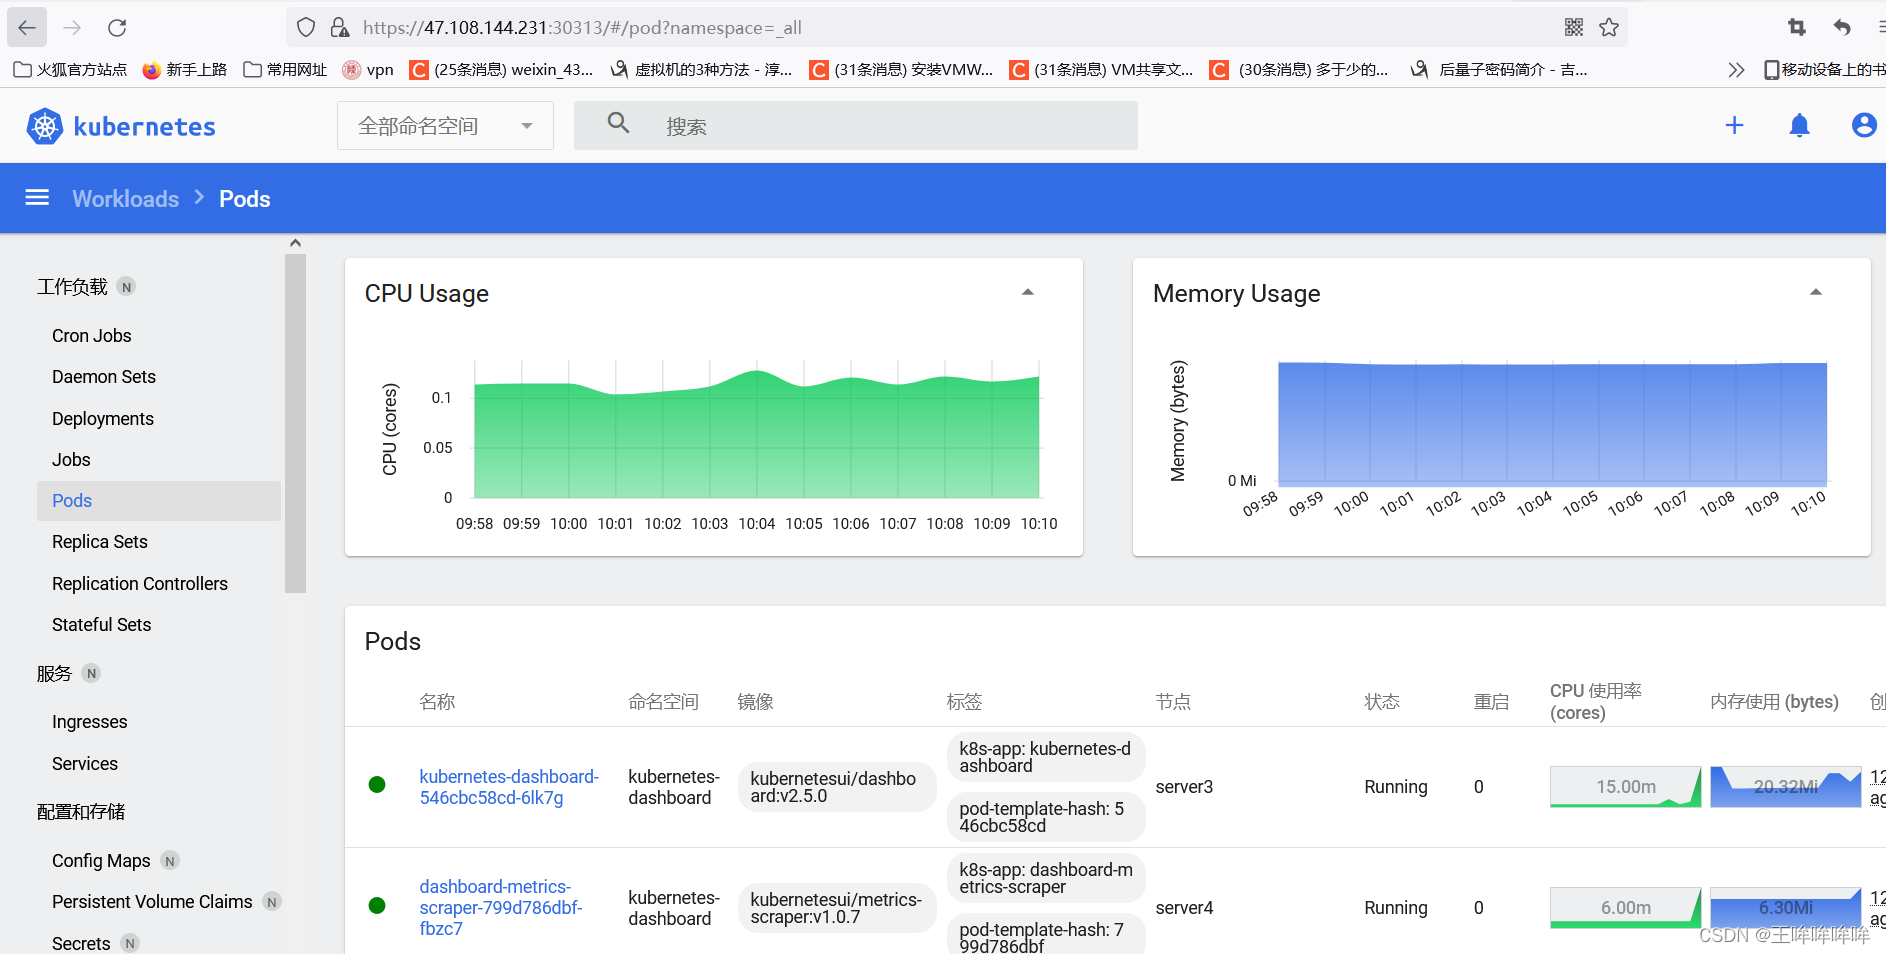Bookmark this page with the star icon
The image size is (1886, 954).
[1609, 27]
